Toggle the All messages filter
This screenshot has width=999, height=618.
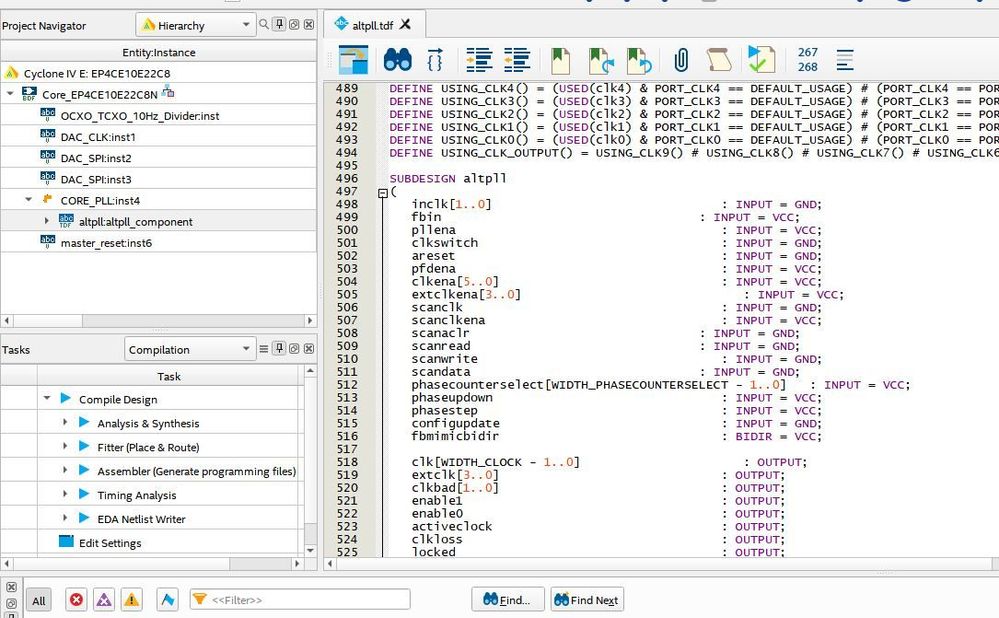39,600
